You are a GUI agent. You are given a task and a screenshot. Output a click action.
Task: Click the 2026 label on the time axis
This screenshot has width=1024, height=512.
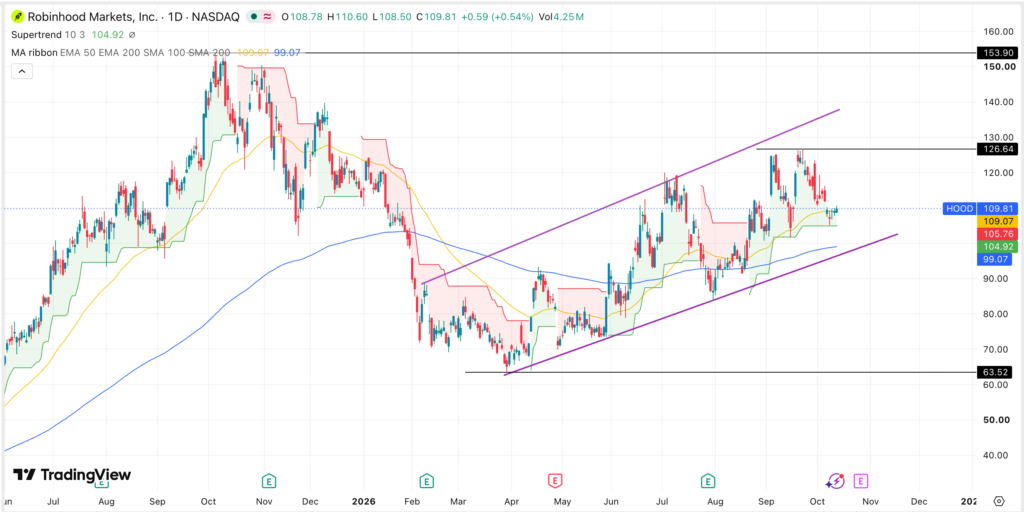pos(364,502)
